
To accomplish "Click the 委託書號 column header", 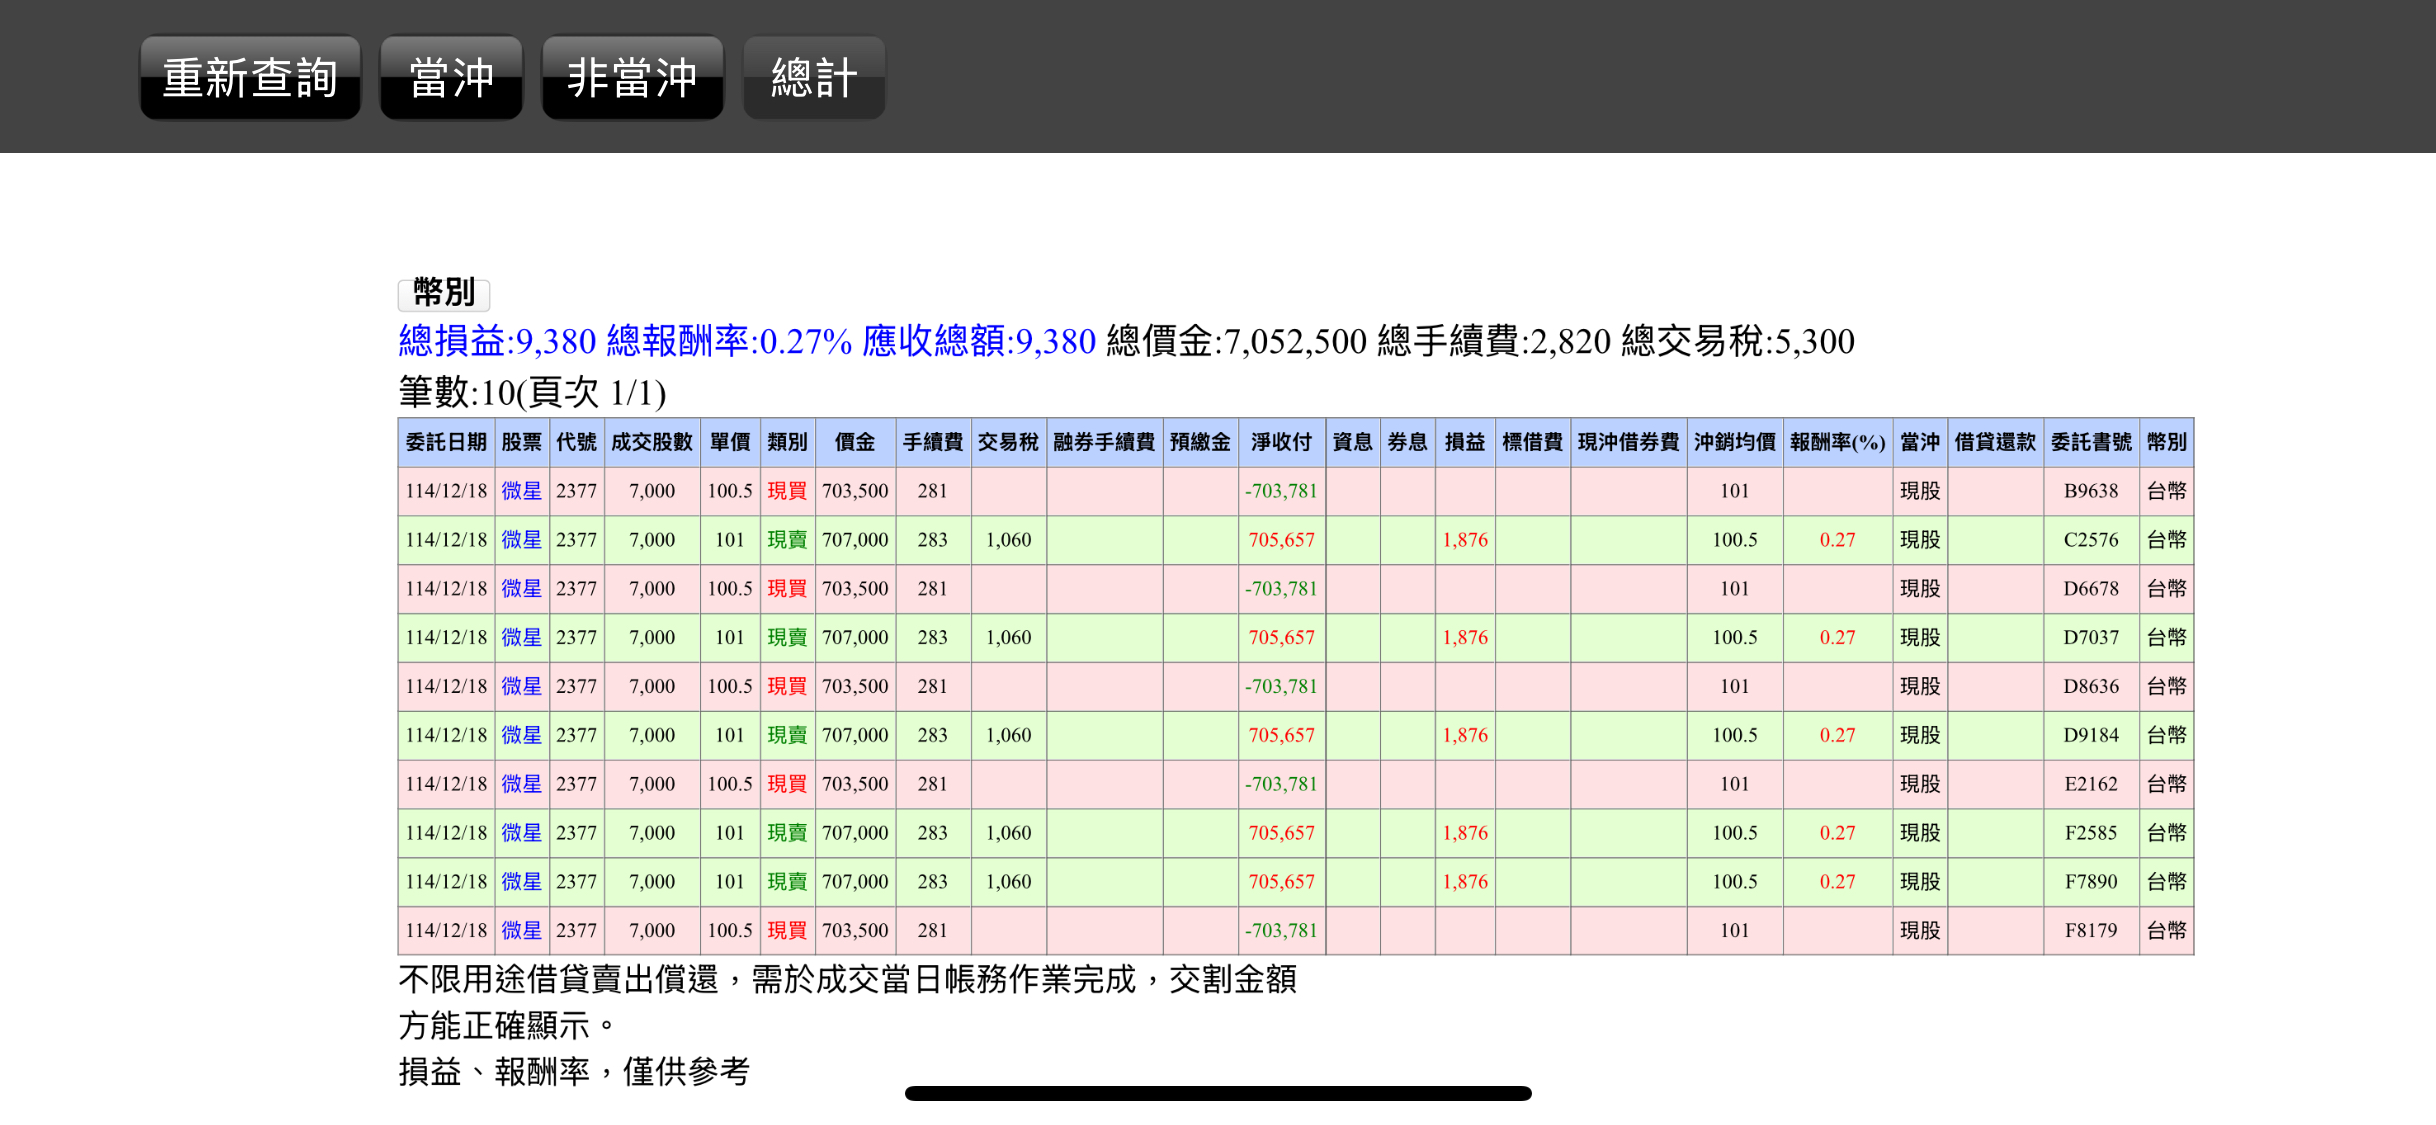I will pyautogui.click(x=2091, y=442).
